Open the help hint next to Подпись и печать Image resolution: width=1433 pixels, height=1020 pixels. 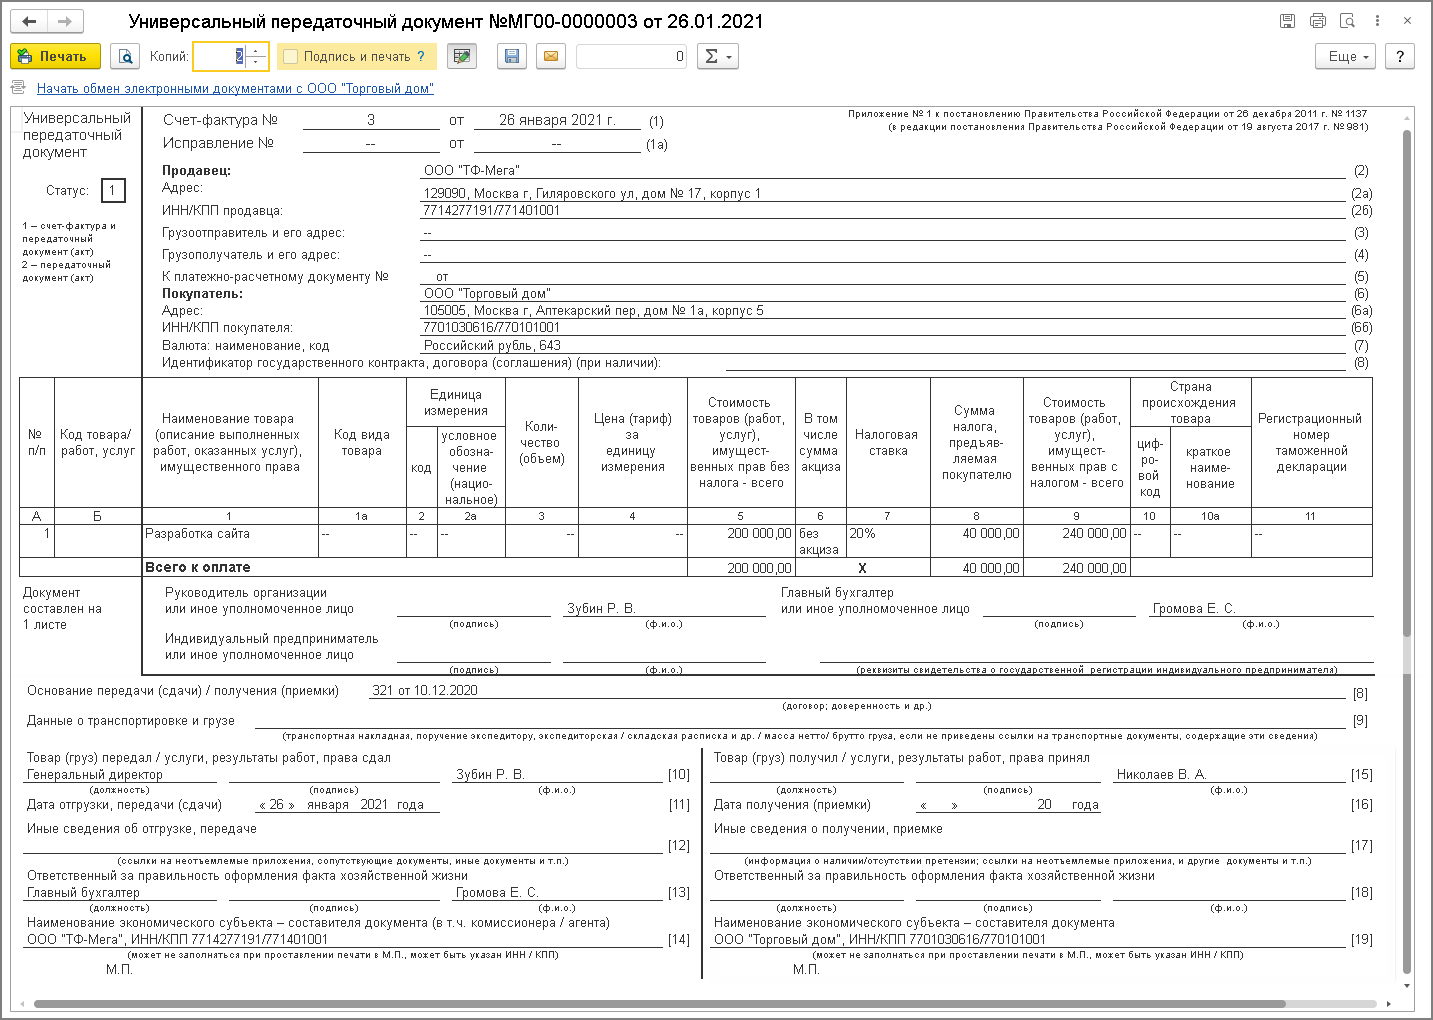coord(421,57)
